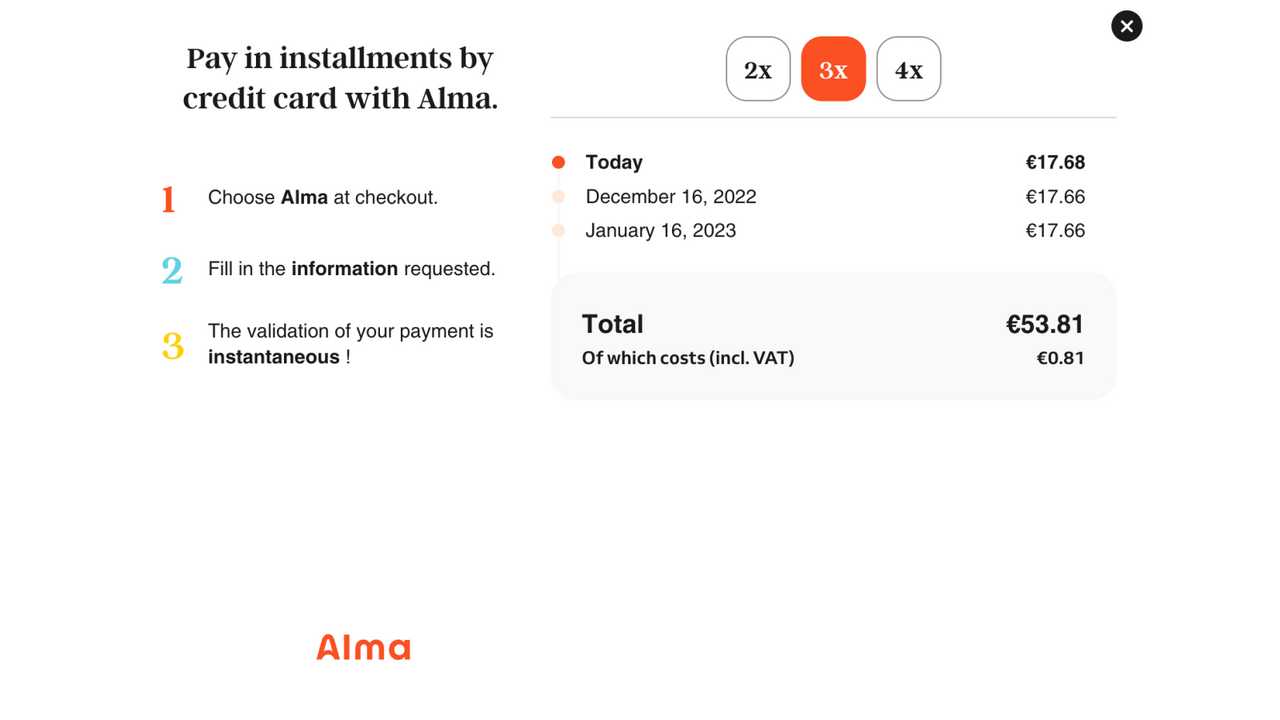1280x720 pixels.
Task: Select the 2x installment option
Action: (757, 68)
